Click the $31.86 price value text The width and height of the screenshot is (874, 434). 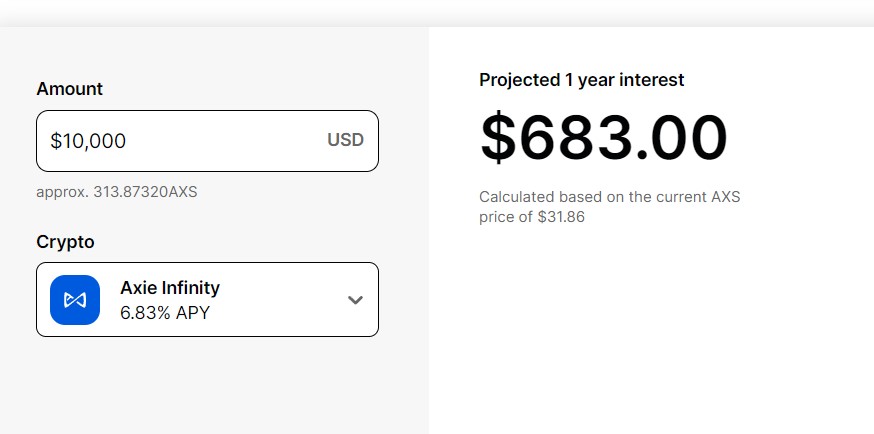[x=561, y=217]
